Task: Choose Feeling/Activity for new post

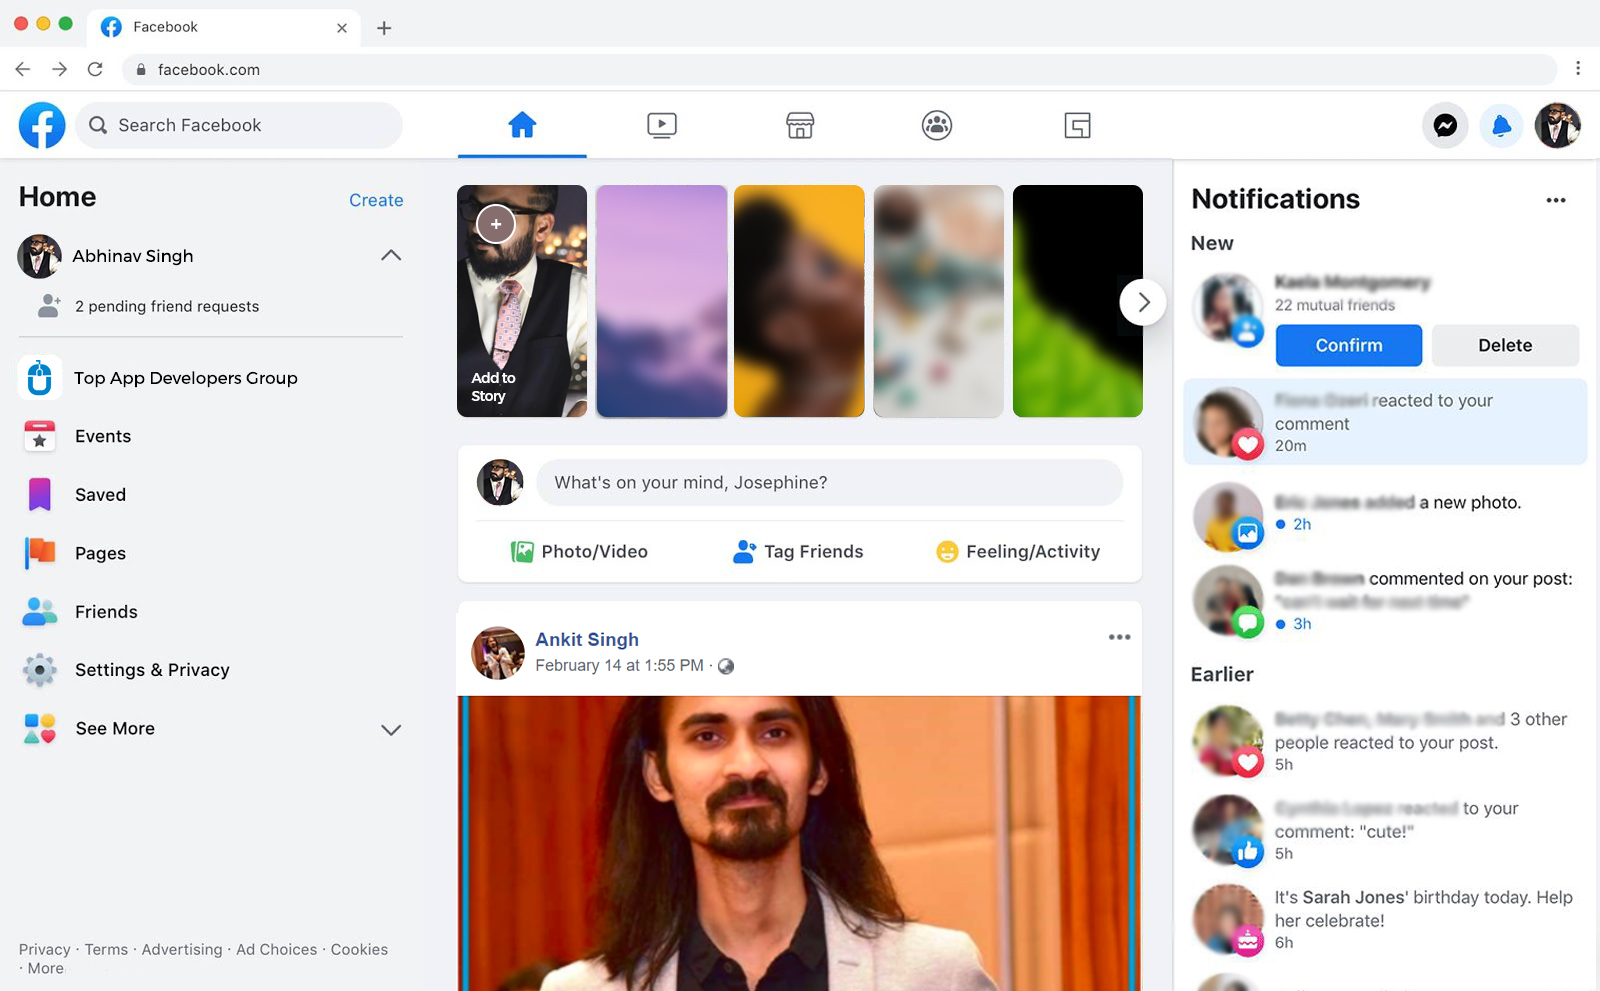Action: tap(1018, 552)
